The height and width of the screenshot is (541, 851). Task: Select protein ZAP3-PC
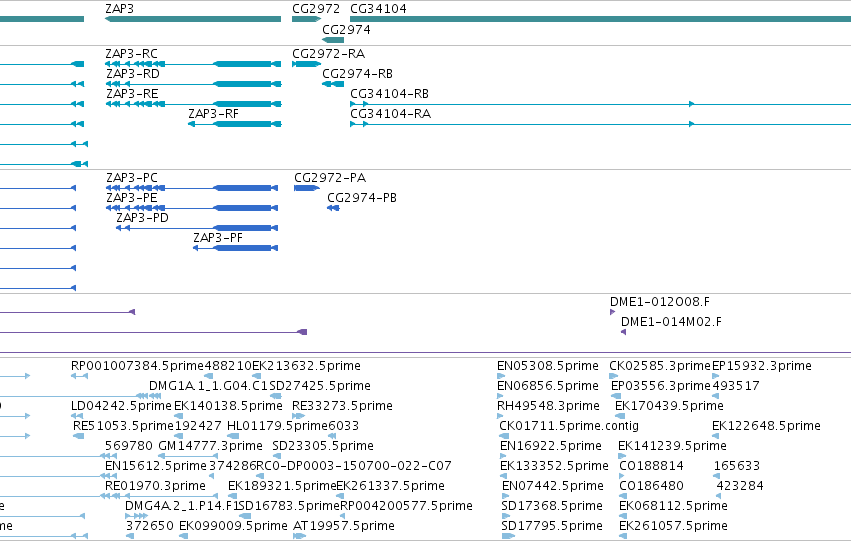click(x=192, y=188)
